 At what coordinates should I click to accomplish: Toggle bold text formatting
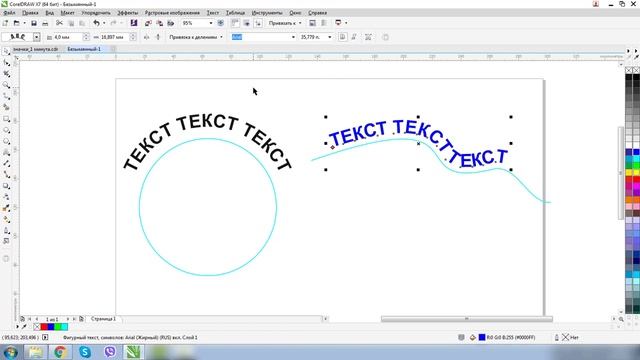342,37
